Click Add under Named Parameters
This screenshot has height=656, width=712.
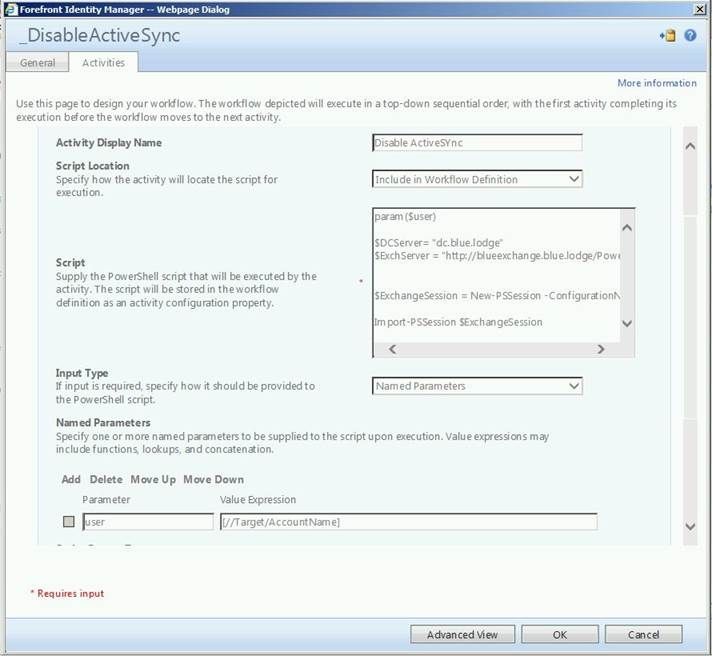(x=71, y=479)
